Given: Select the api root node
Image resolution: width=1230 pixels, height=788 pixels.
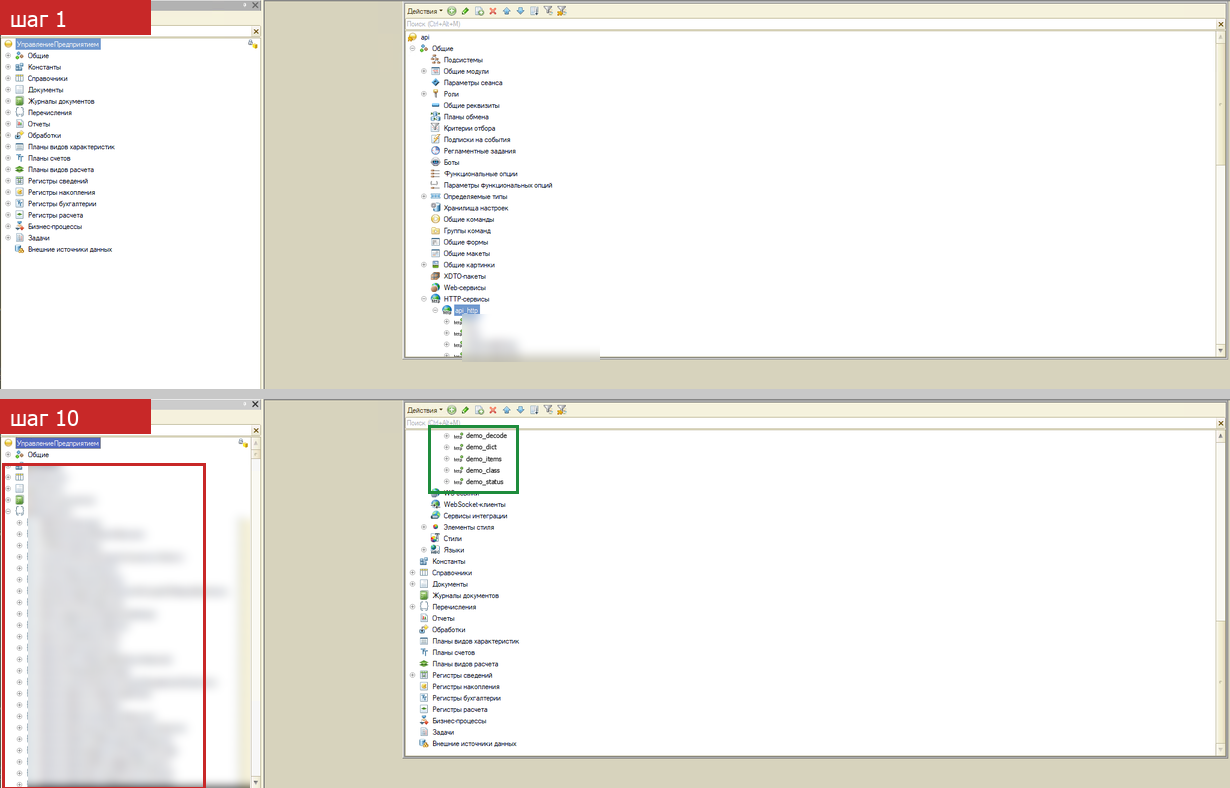Looking at the screenshot, I should click(x=426, y=37).
